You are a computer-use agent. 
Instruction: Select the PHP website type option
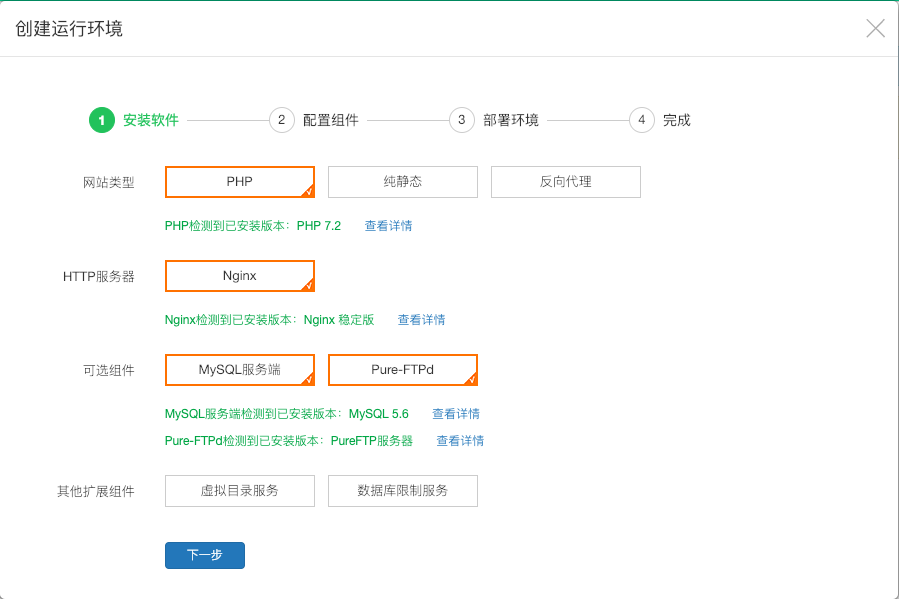240,182
